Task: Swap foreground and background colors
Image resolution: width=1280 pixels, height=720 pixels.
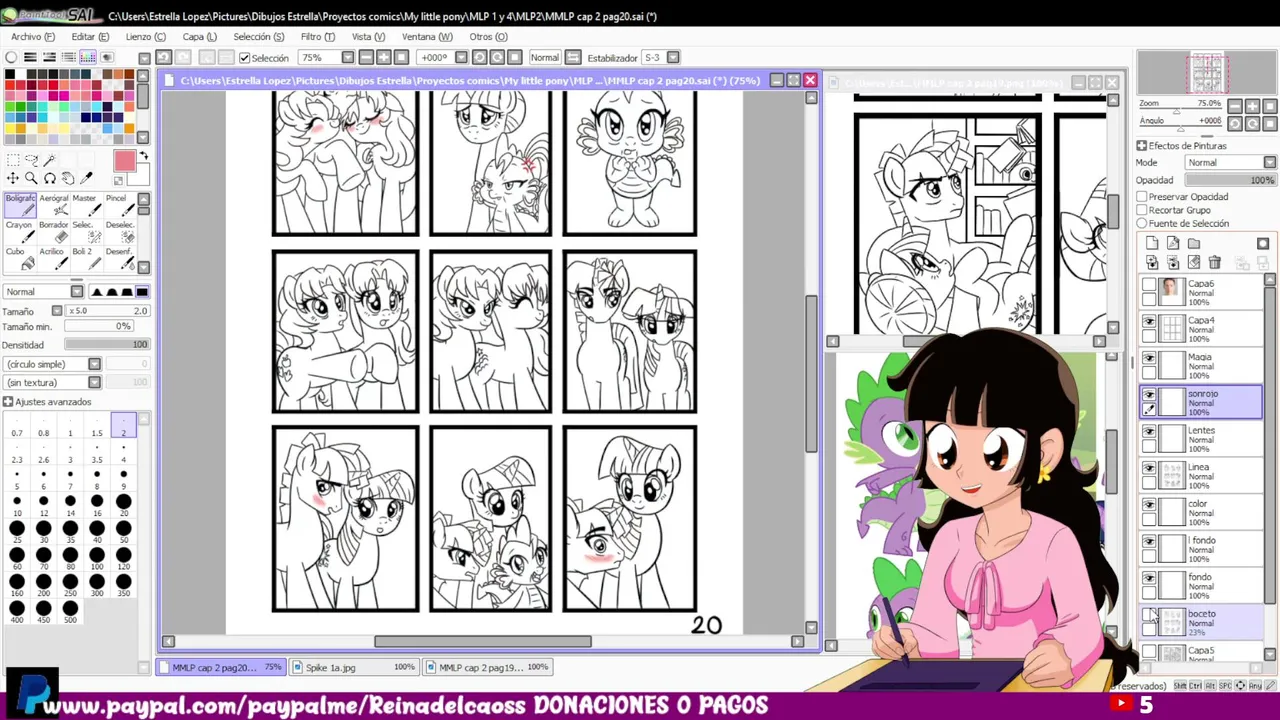Action: pos(143,157)
